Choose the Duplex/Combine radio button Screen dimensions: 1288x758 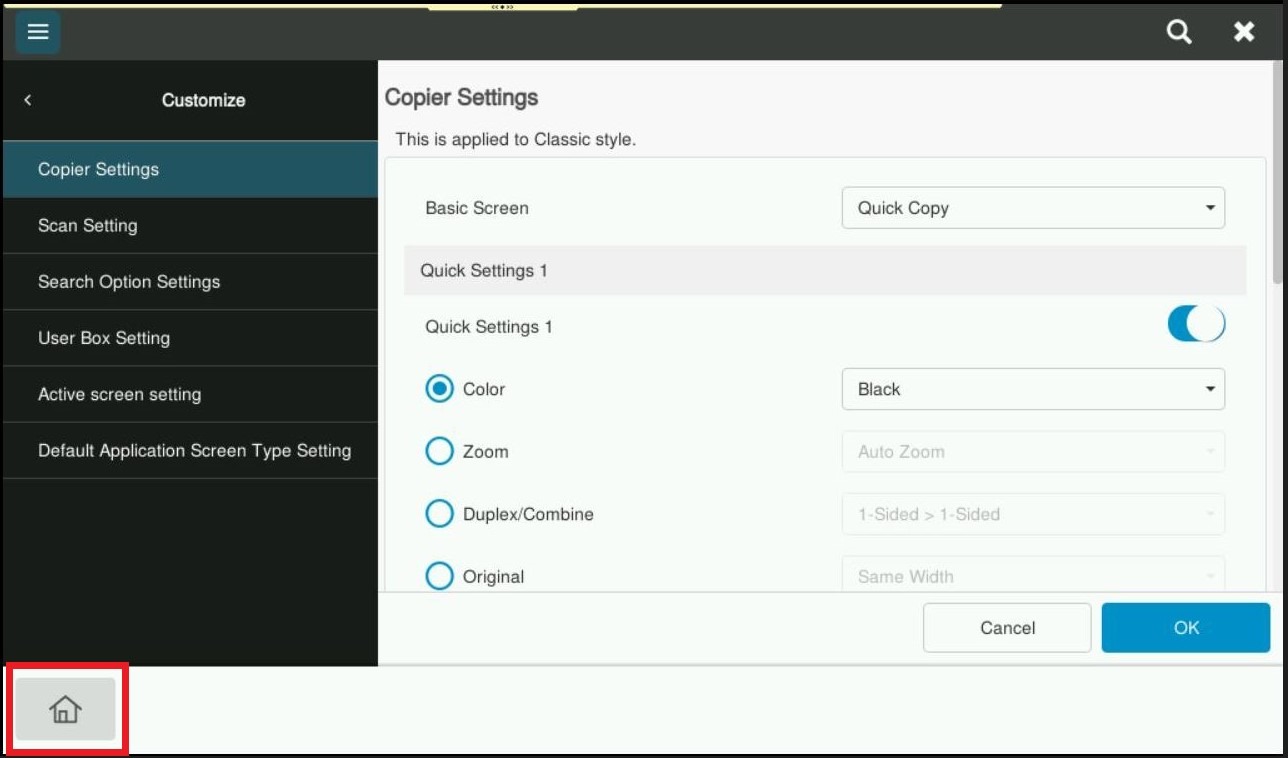click(439, 514)
